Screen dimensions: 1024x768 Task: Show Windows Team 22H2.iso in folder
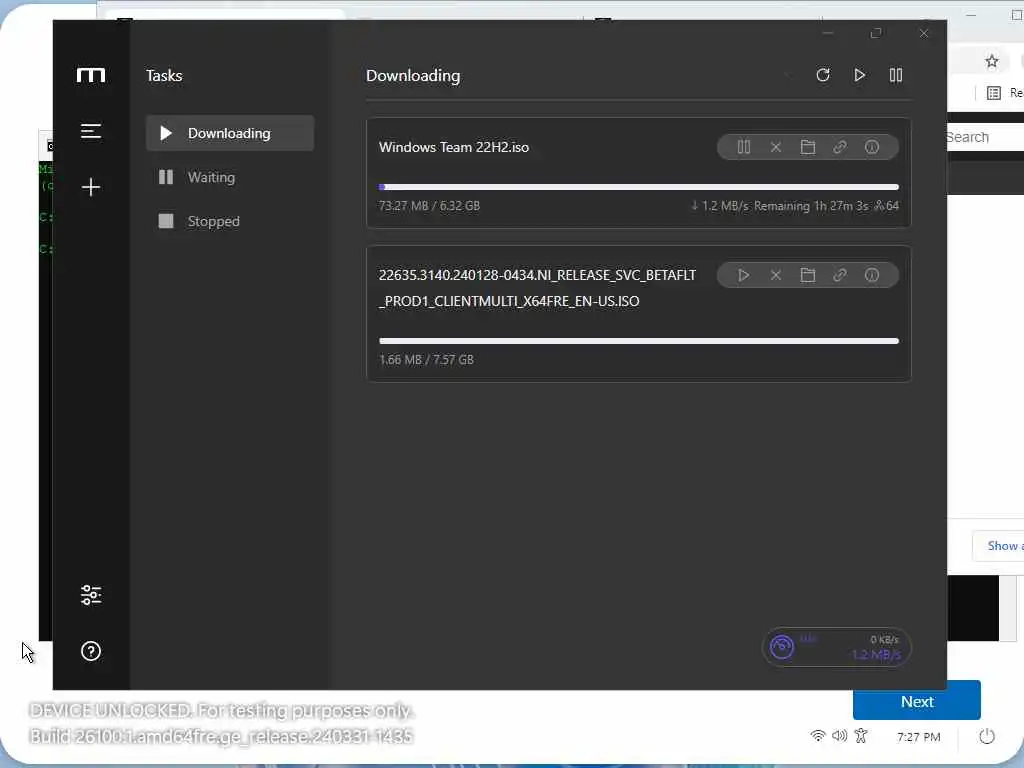click(x=808, y=147)
